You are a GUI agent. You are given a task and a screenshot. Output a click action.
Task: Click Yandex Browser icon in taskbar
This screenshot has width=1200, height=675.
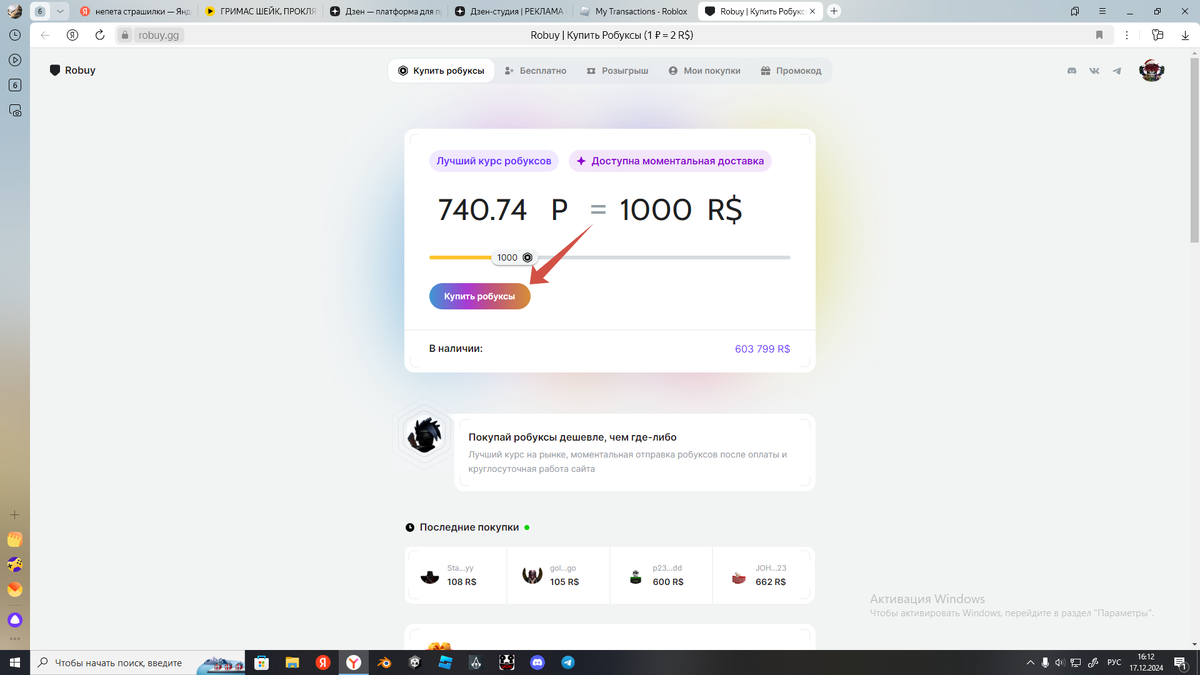[x=354, y=662]
